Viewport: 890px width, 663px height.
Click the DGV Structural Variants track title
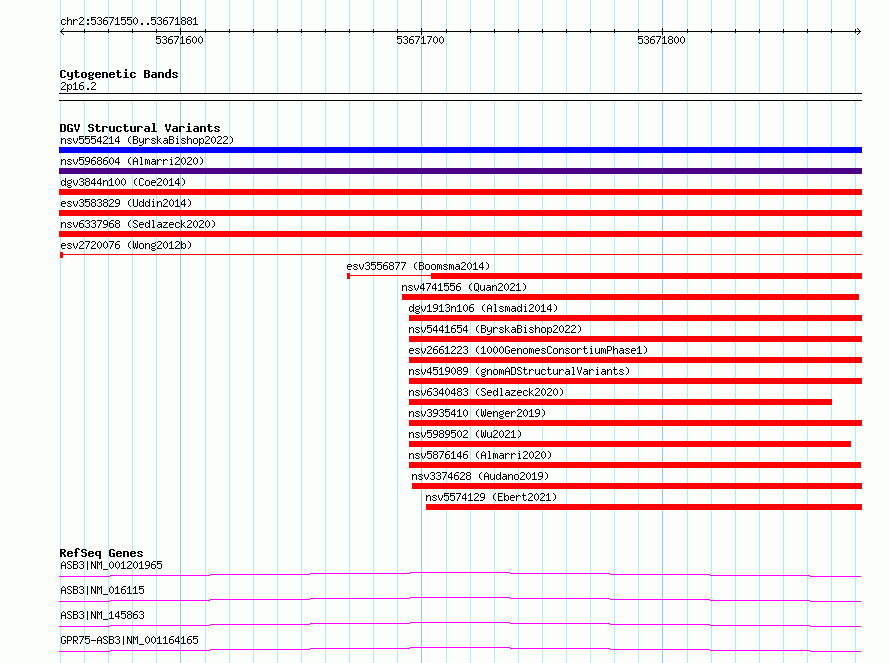140,128
